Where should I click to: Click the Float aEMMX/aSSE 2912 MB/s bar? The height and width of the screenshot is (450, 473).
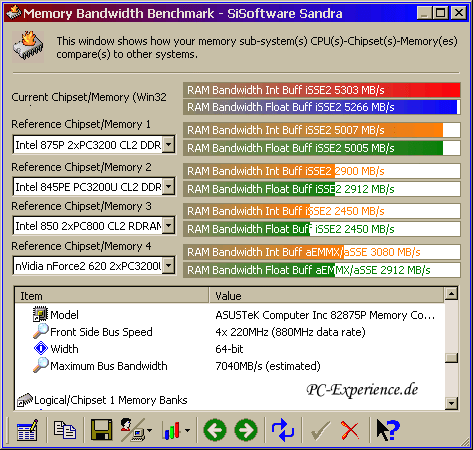[x=322, y=270]
